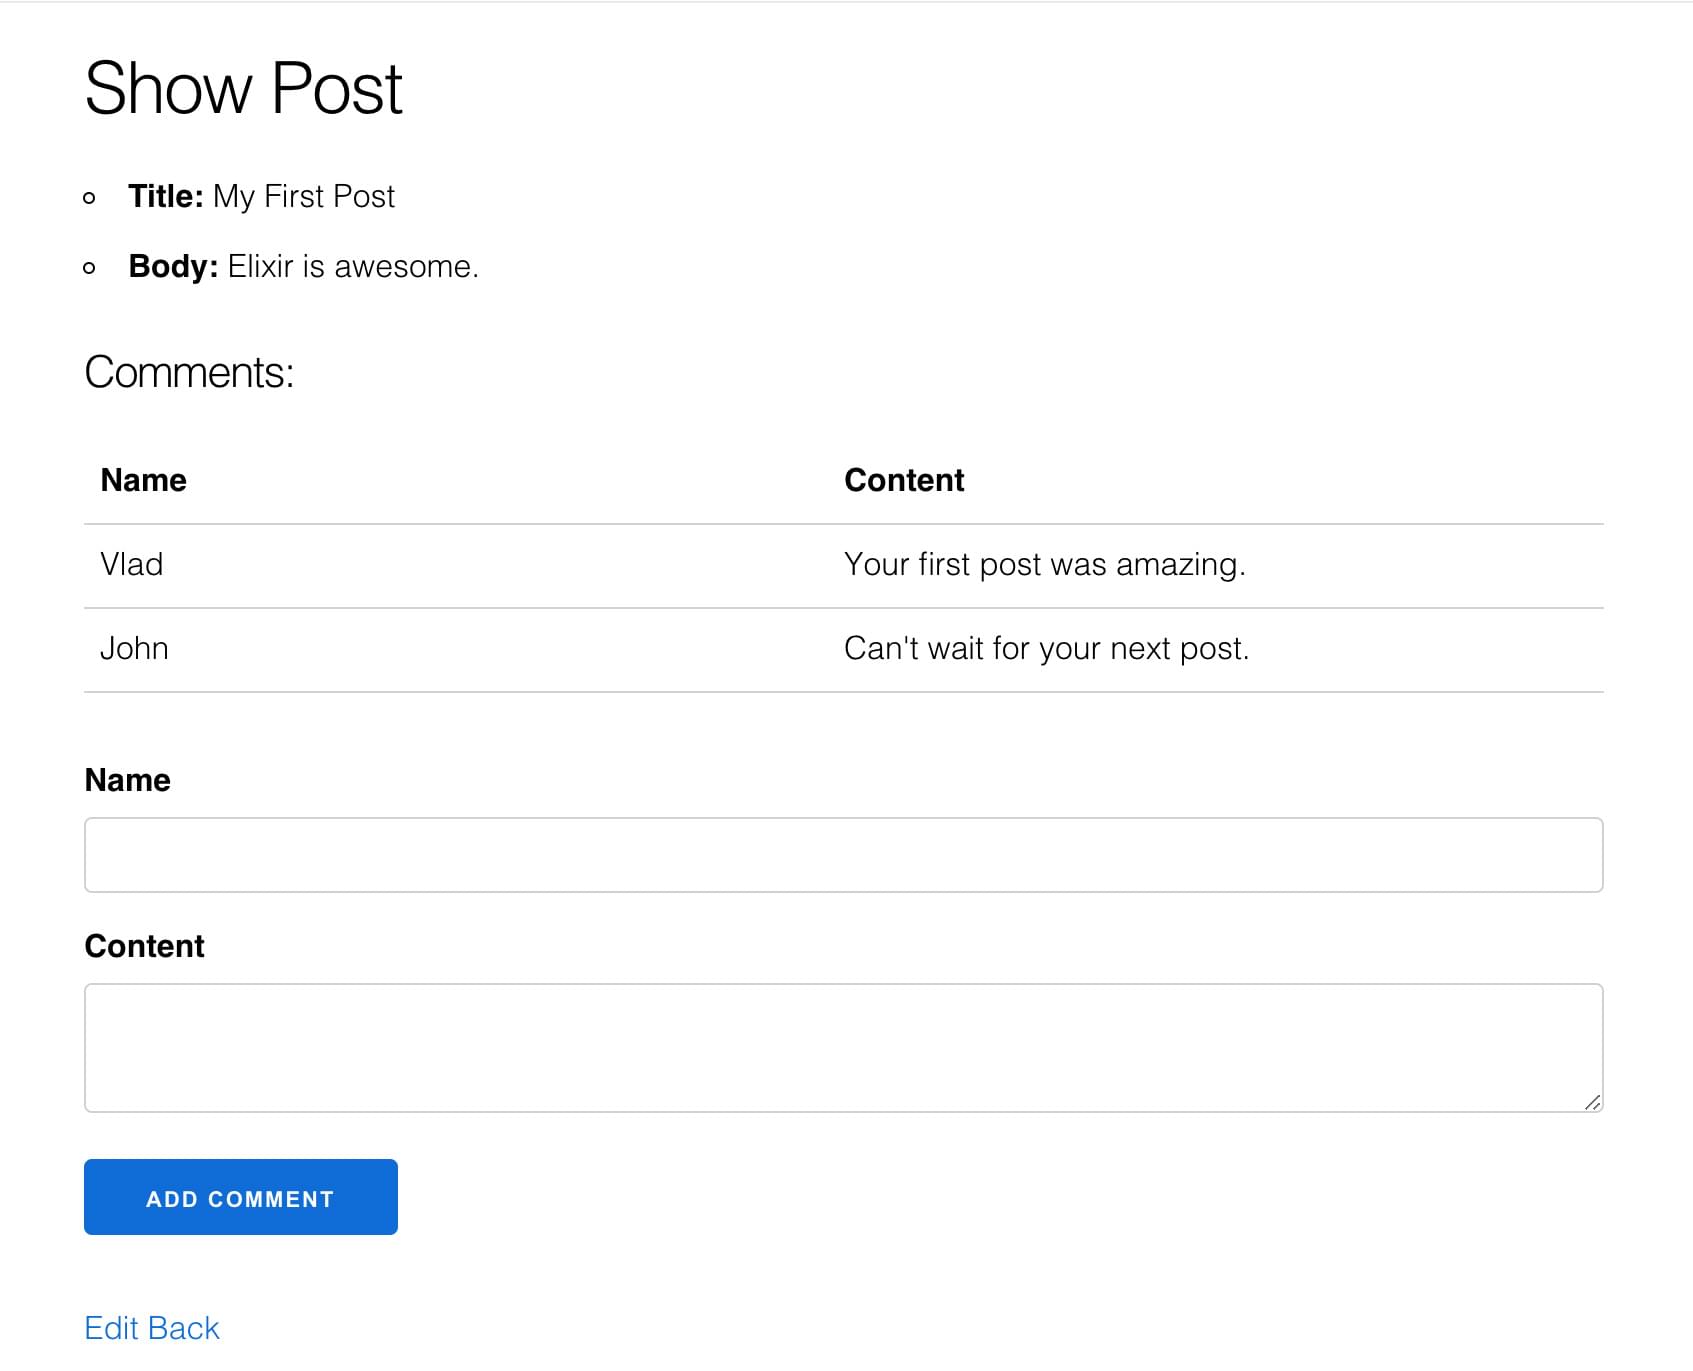Click "Can't wait for your next post." comment
Screen dimensions: 1693x1371
[1047, 648]
